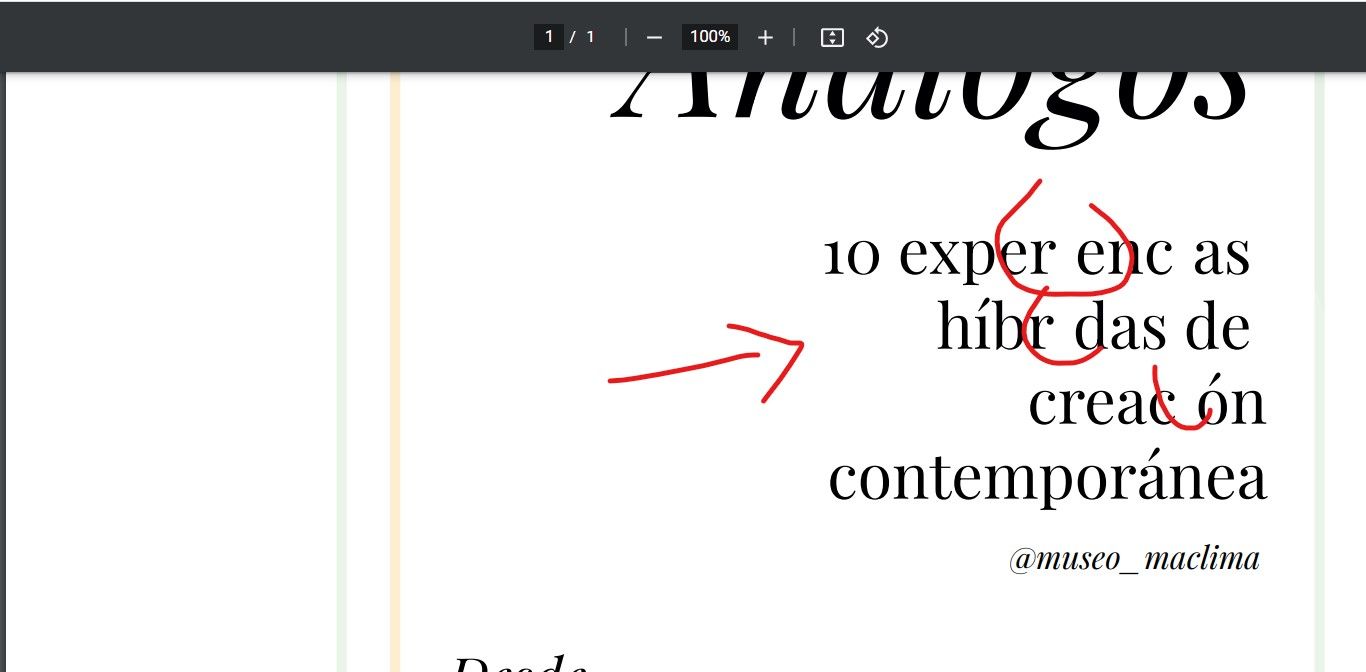The height and width of the screenshot is (672, 1366).
Task: Click the slash separator between page numbers
Action: 573,37
